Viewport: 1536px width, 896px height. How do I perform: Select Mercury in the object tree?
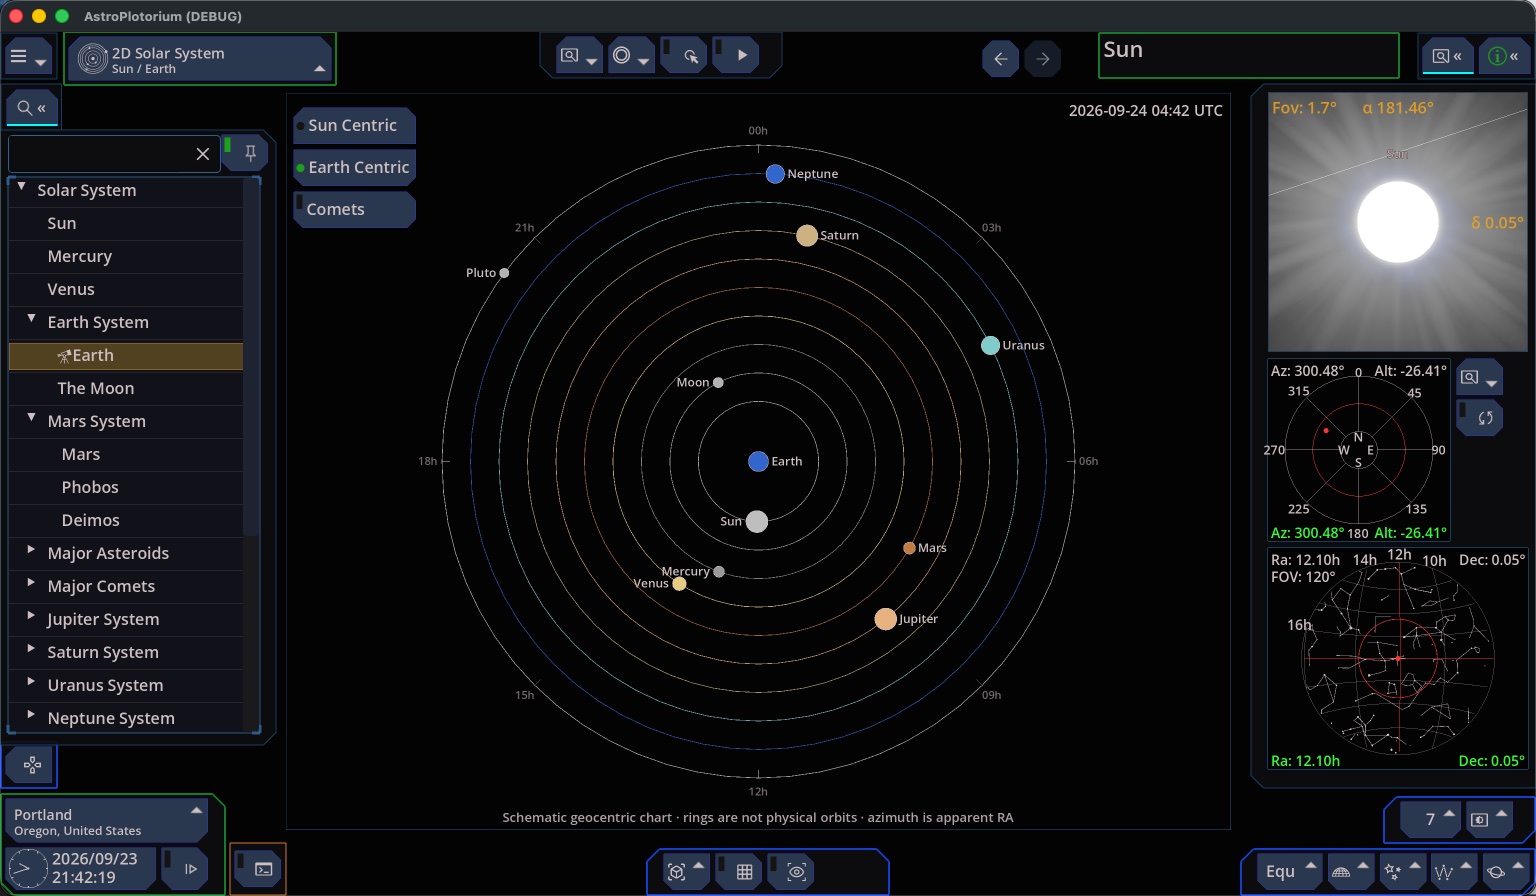click(x=126, y=257)
